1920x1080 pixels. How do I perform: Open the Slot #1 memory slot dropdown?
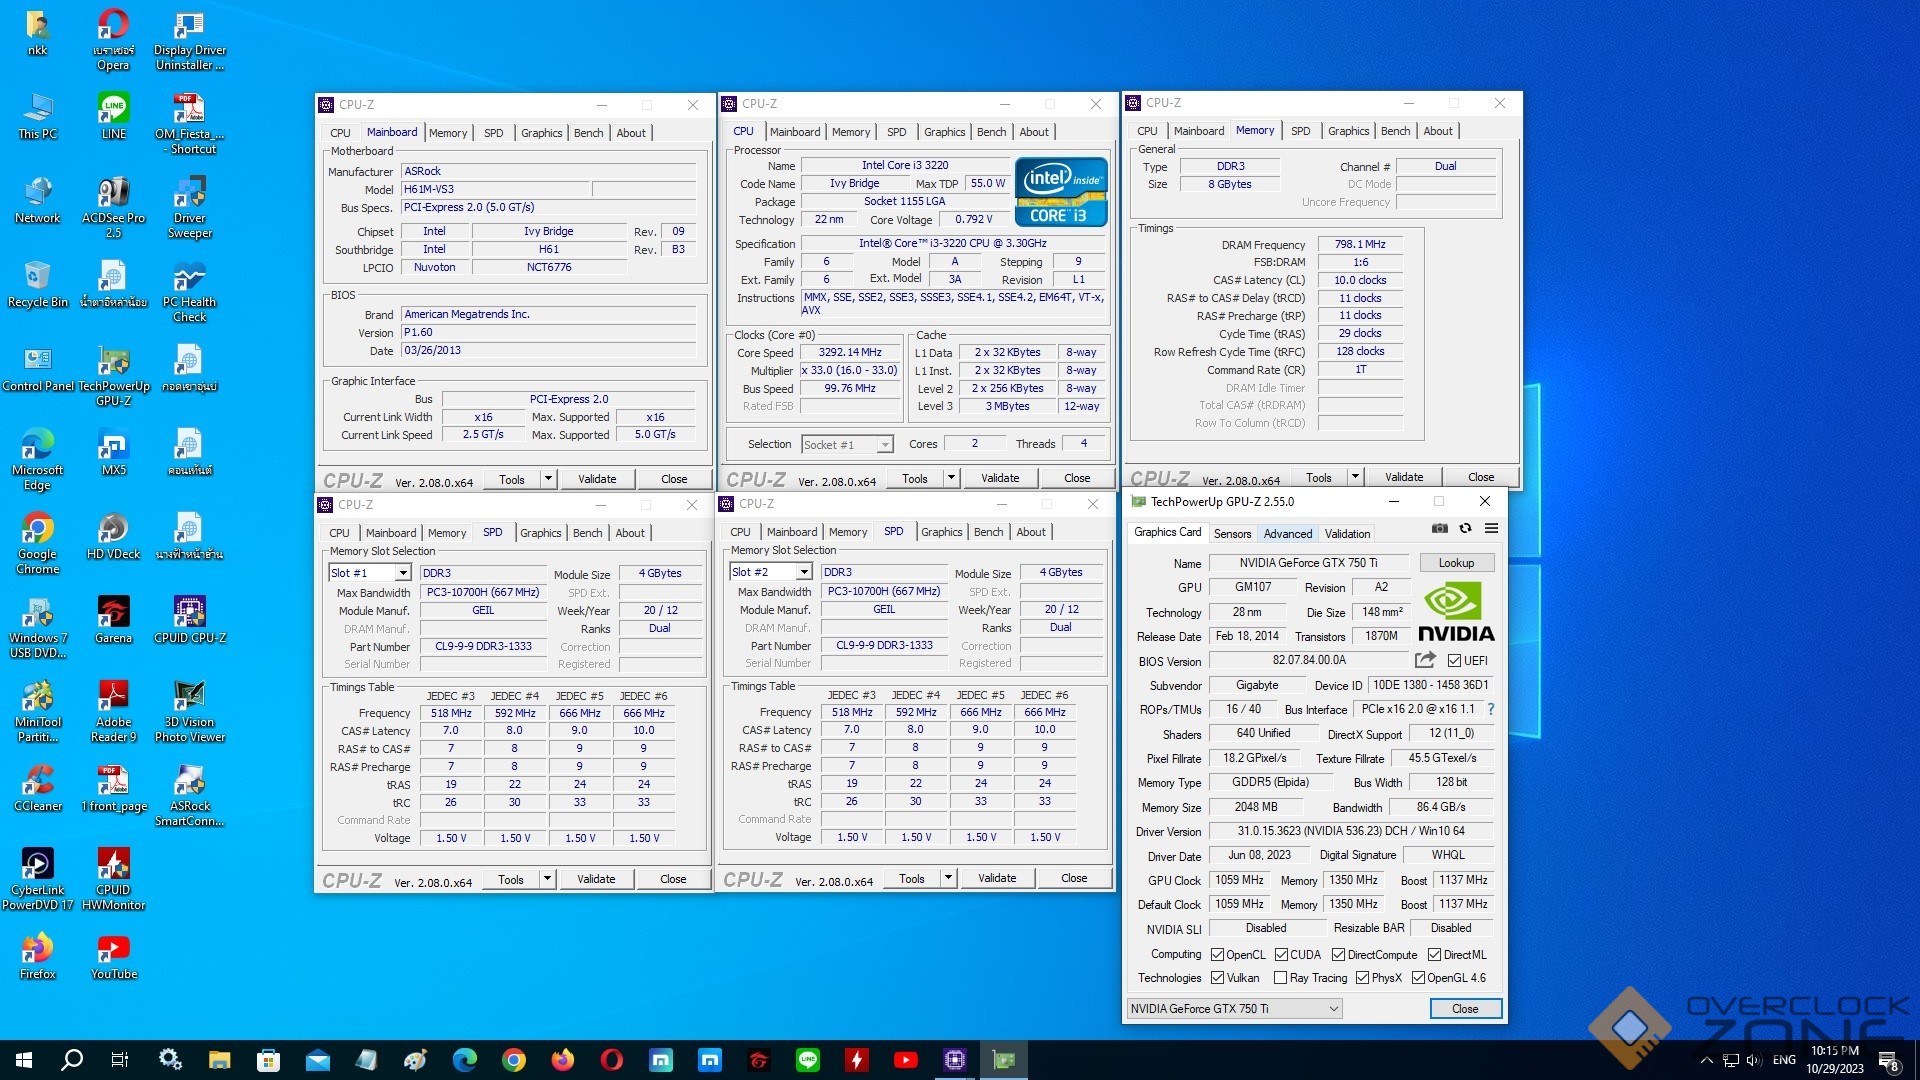[402, 573]
